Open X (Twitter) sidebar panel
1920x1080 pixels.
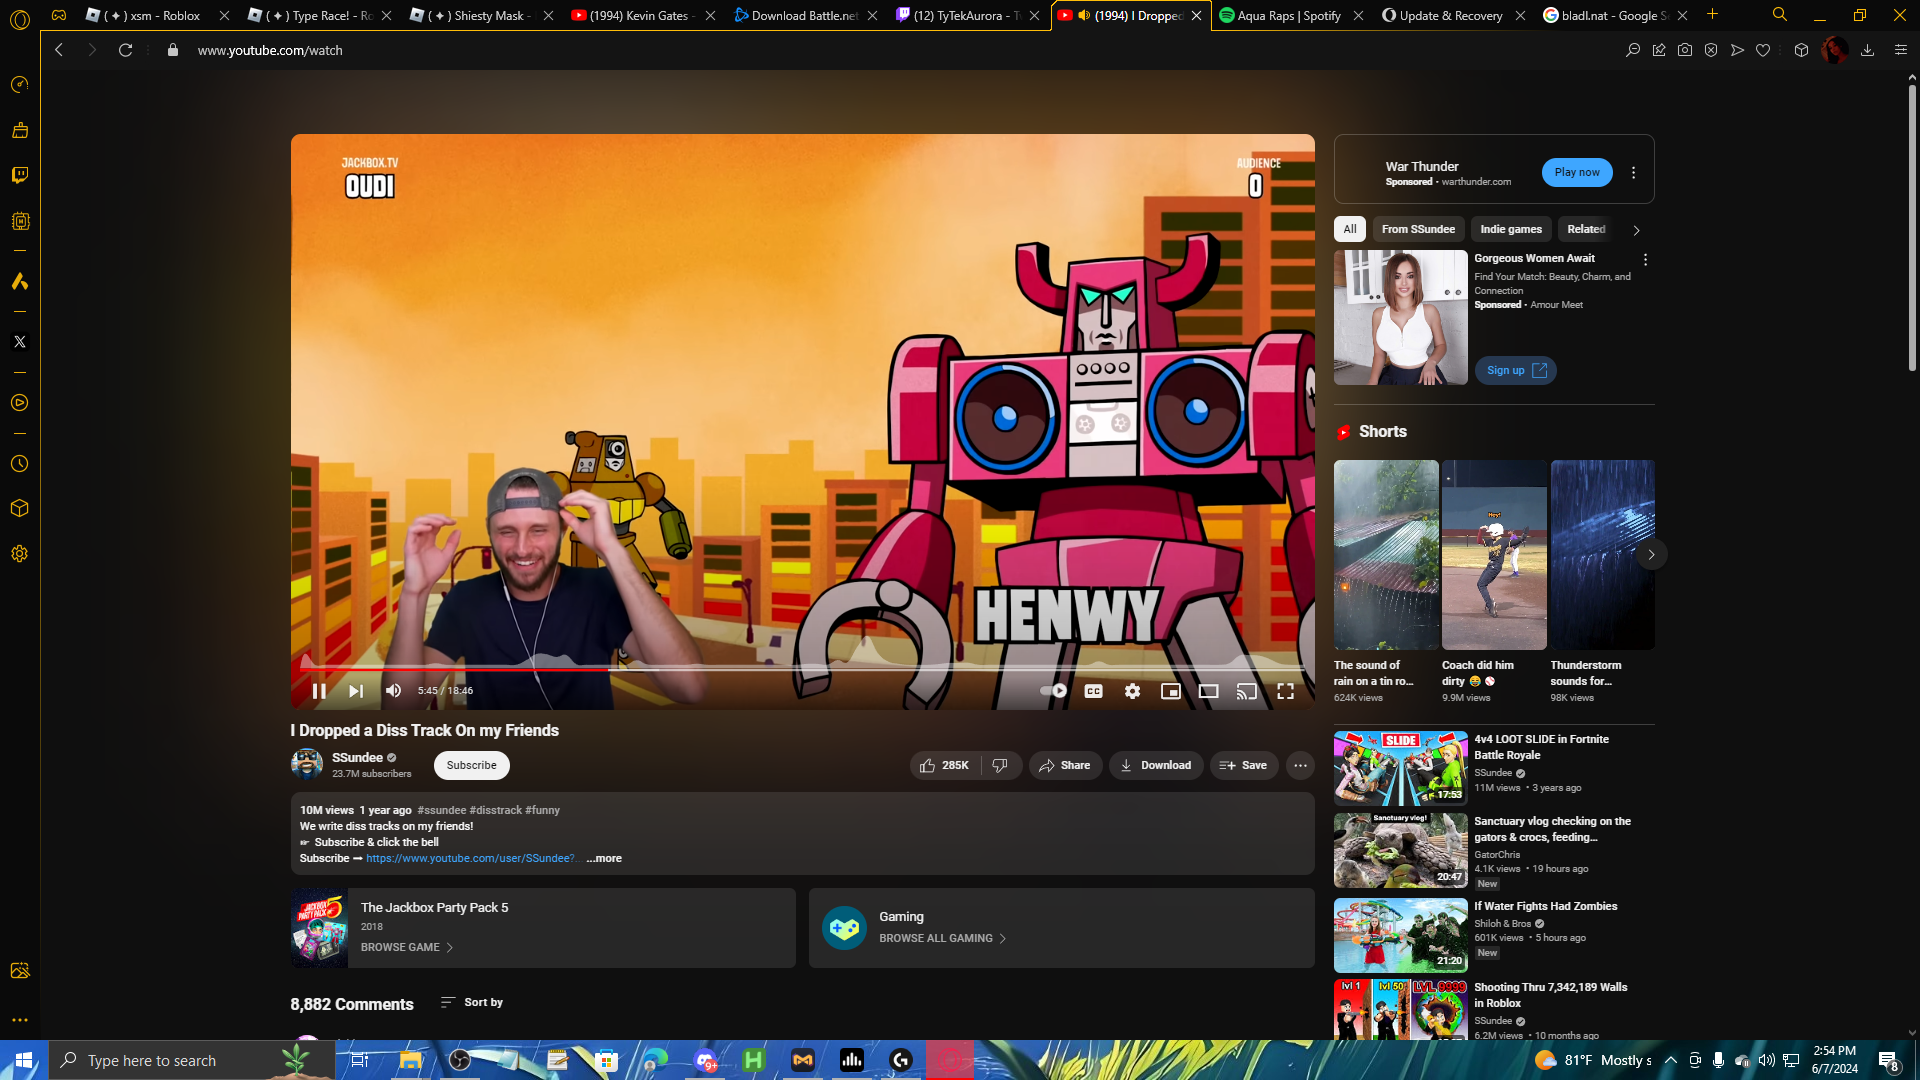pos(19,342)
